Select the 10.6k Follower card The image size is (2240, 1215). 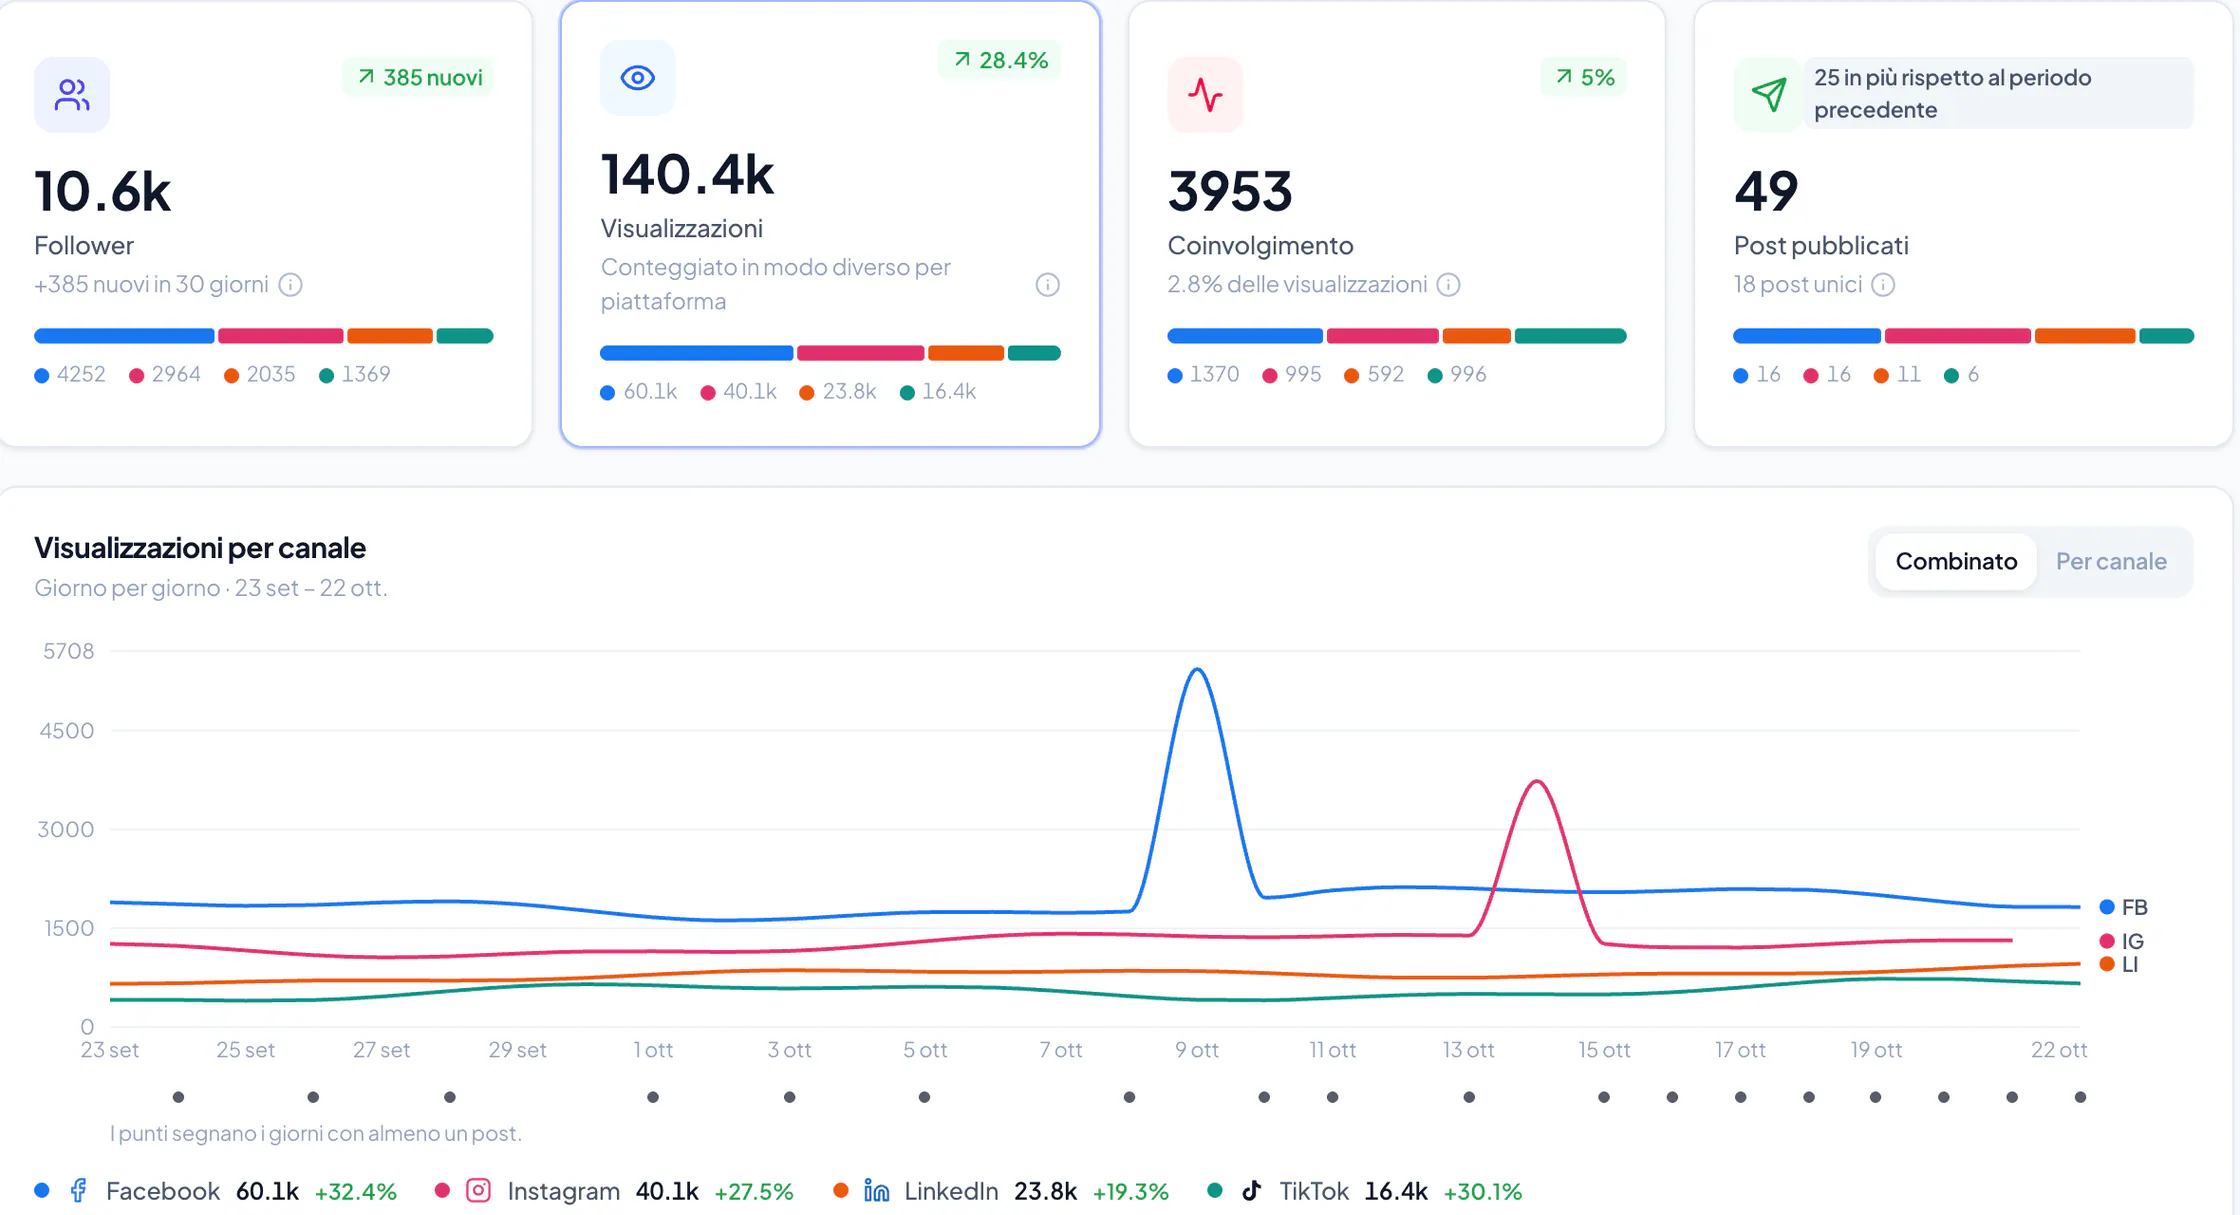pyautogui.click(x=265, y=223)
